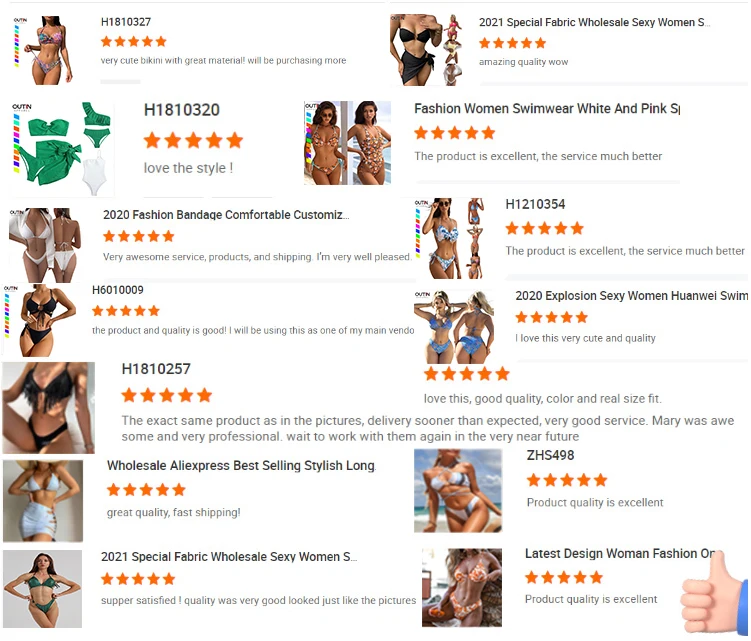Click the five-star rating under H1810320
This screenshot has width=751, height=641.
click(193, 141)
